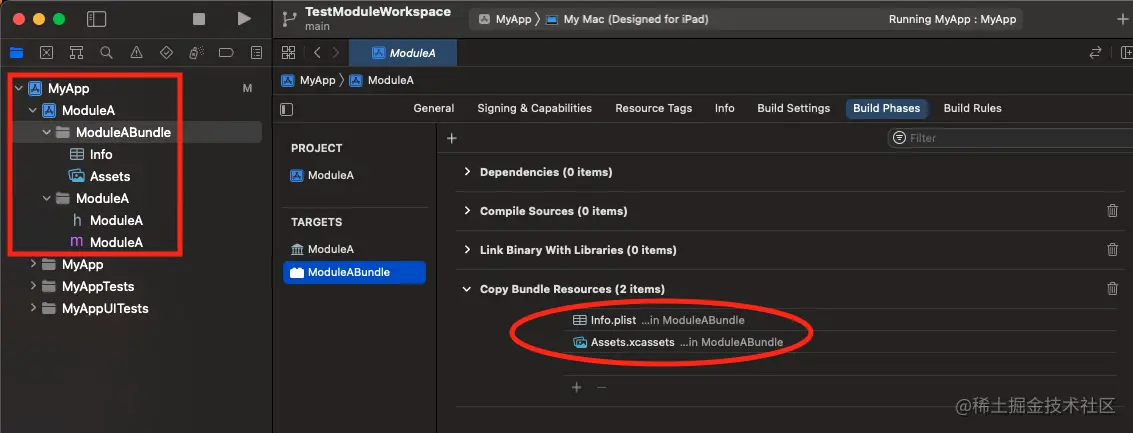
Task: Open the Report navigator
Action: click(x=256, y=52)
